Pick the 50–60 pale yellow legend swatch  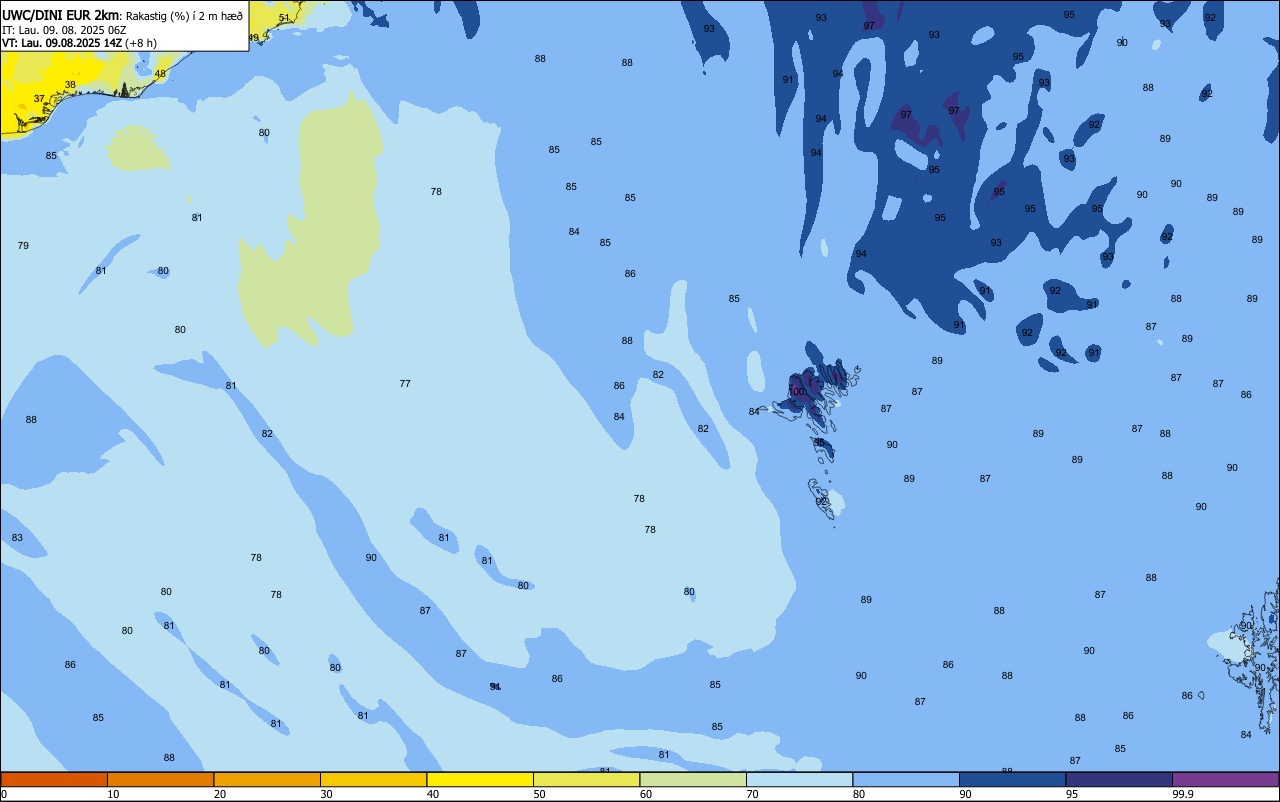(586, 779)
